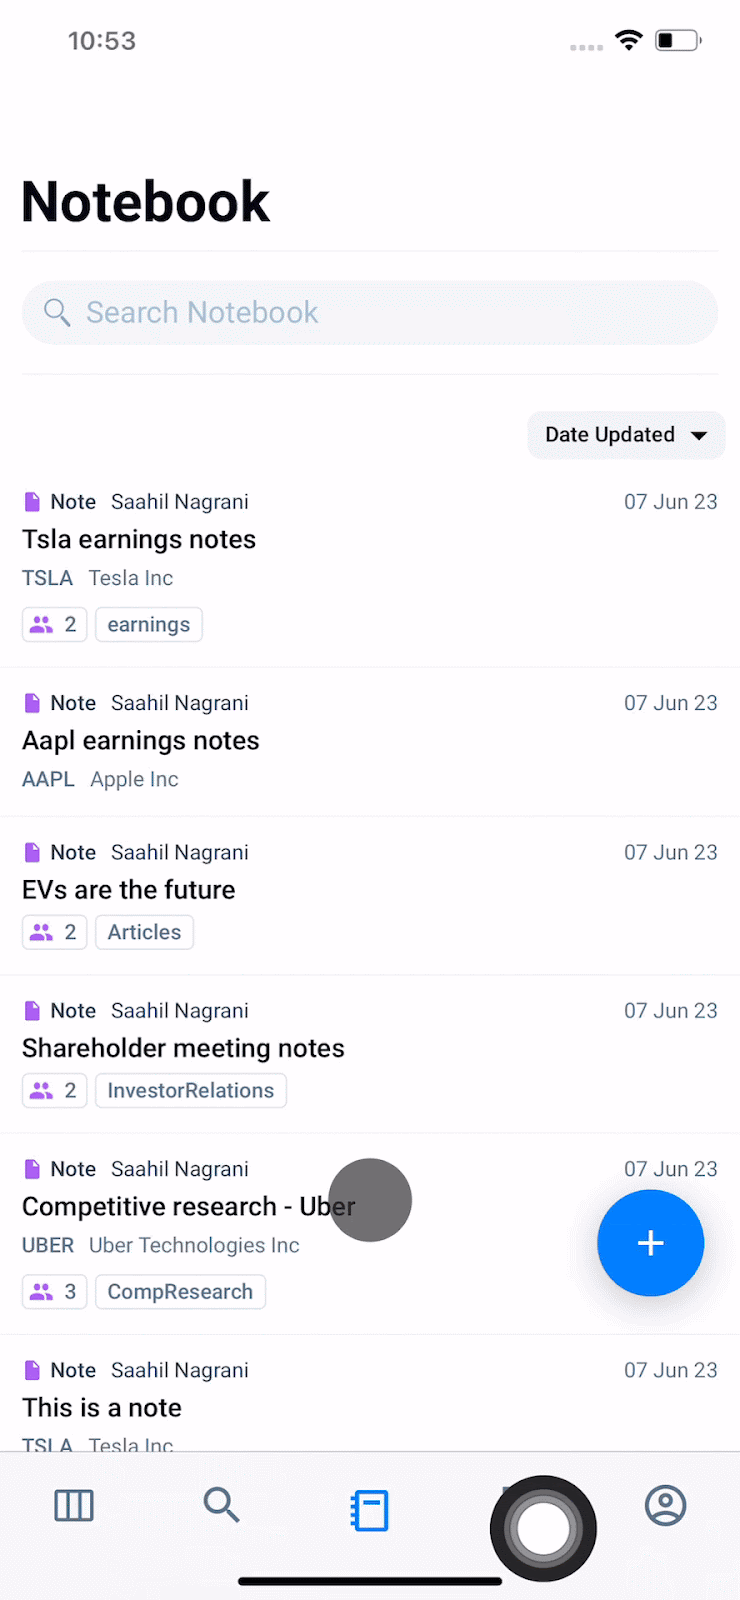
Task: Tap the assistive touch circle overlay
Action: pyautogui.click(x=543, y=1528)
